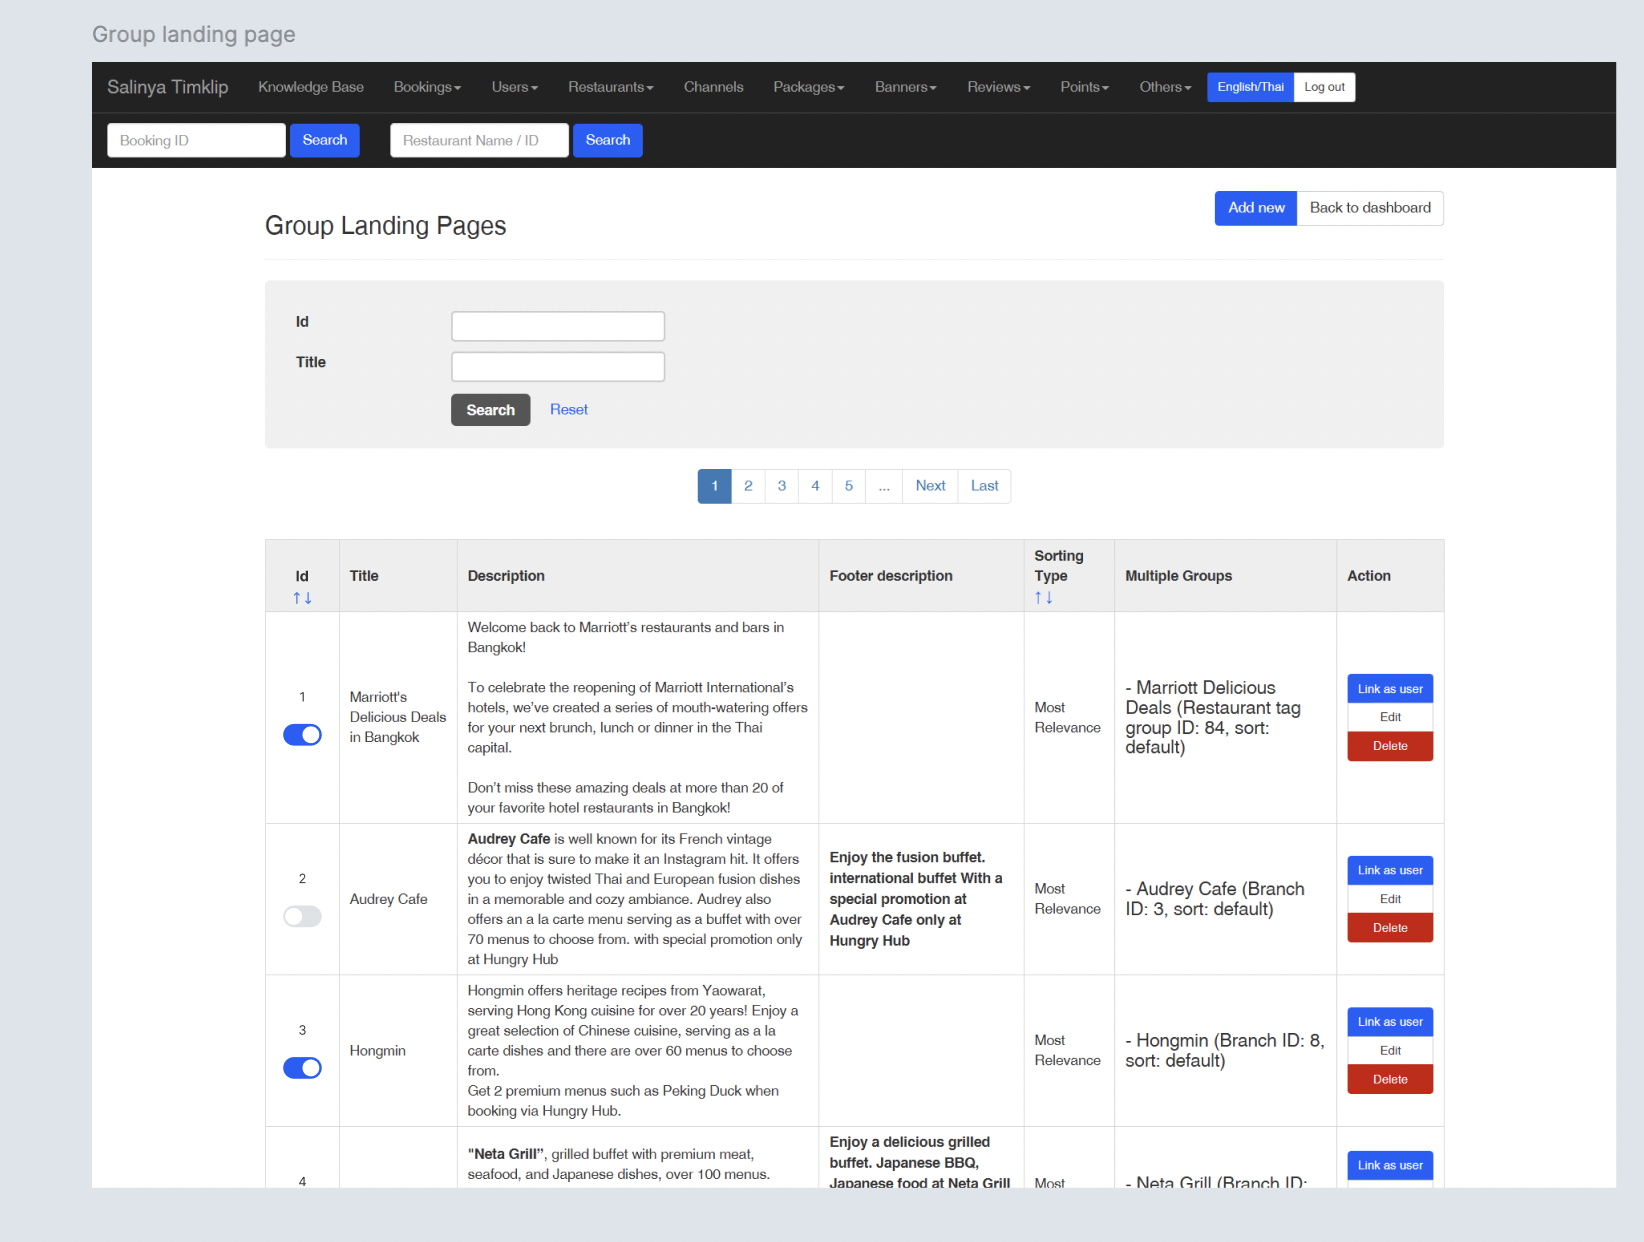Focus the Title filter input field
This screenshot has height=1242, width=1644.
click(x=558, y=367)
